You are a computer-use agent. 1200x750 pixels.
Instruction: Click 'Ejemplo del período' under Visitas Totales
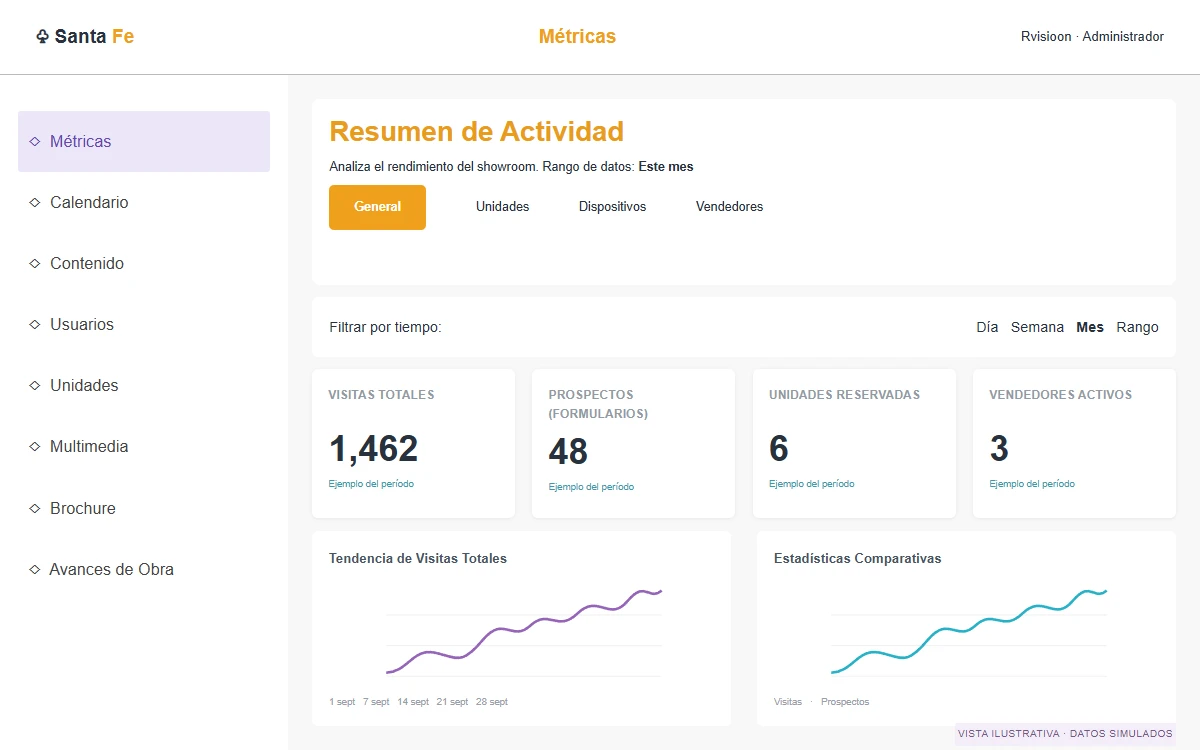click(x=371, y=484)
